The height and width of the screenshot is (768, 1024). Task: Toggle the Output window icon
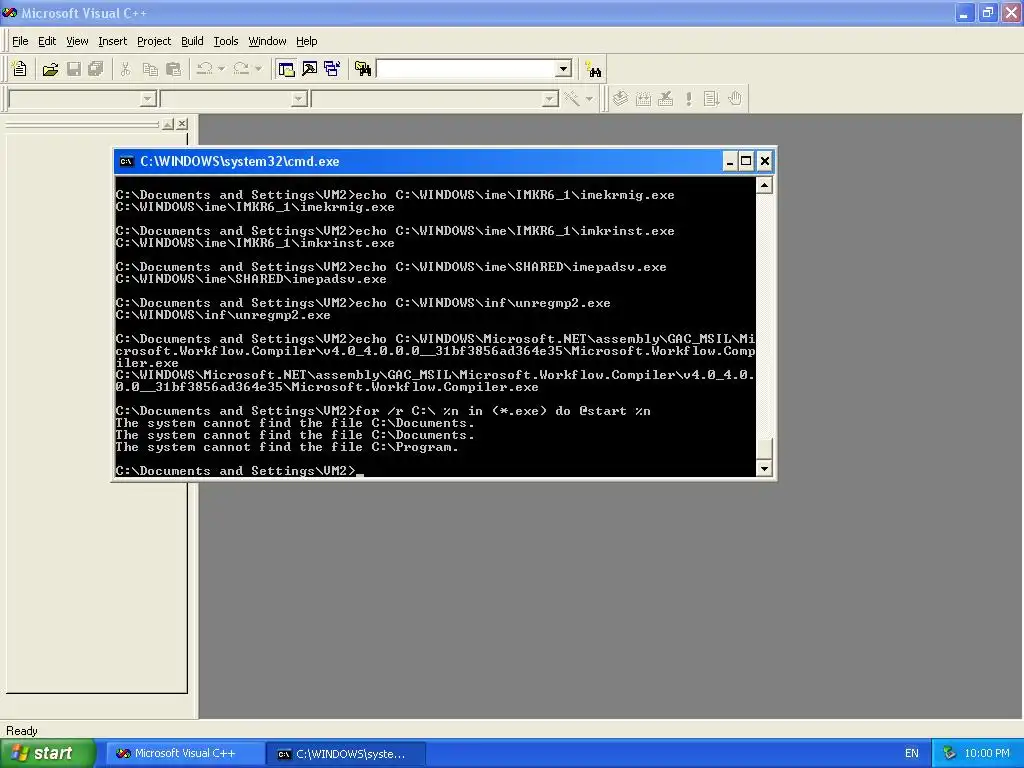310,69
